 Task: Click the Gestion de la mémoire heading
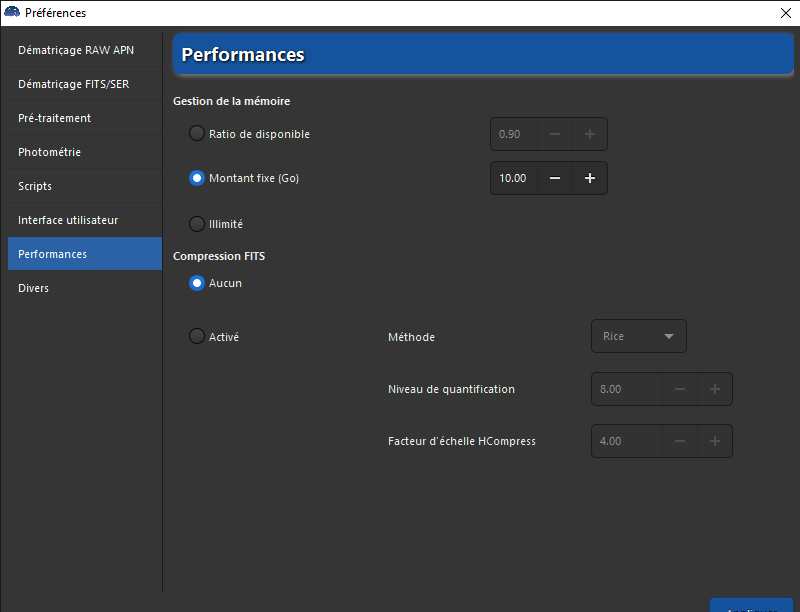pyautogui.click(x=232, y=101)
